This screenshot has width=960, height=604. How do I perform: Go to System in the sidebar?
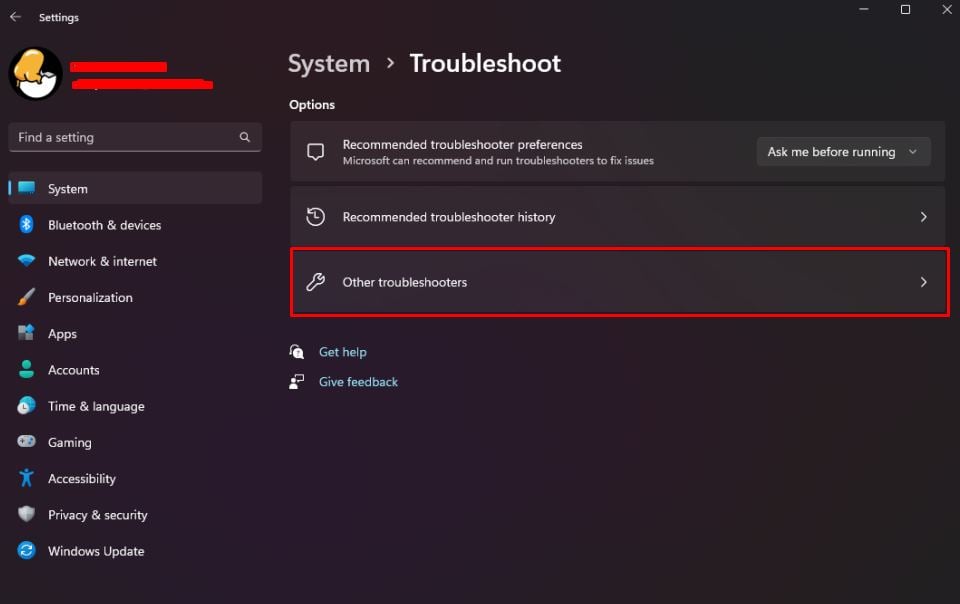coord(68,189)
